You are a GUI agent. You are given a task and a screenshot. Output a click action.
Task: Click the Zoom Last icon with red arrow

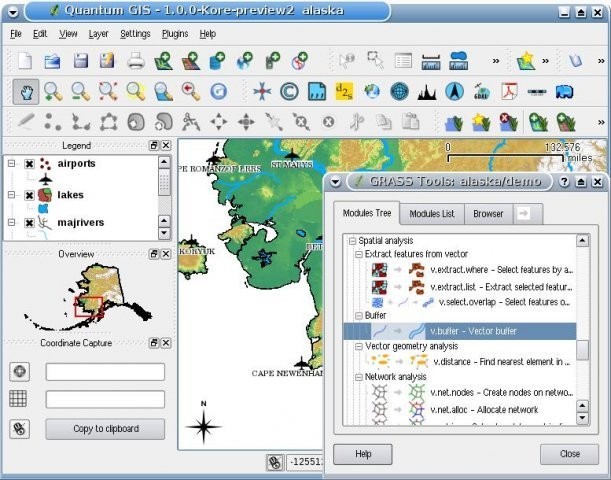pyautogui.click(x=191, y=92)
